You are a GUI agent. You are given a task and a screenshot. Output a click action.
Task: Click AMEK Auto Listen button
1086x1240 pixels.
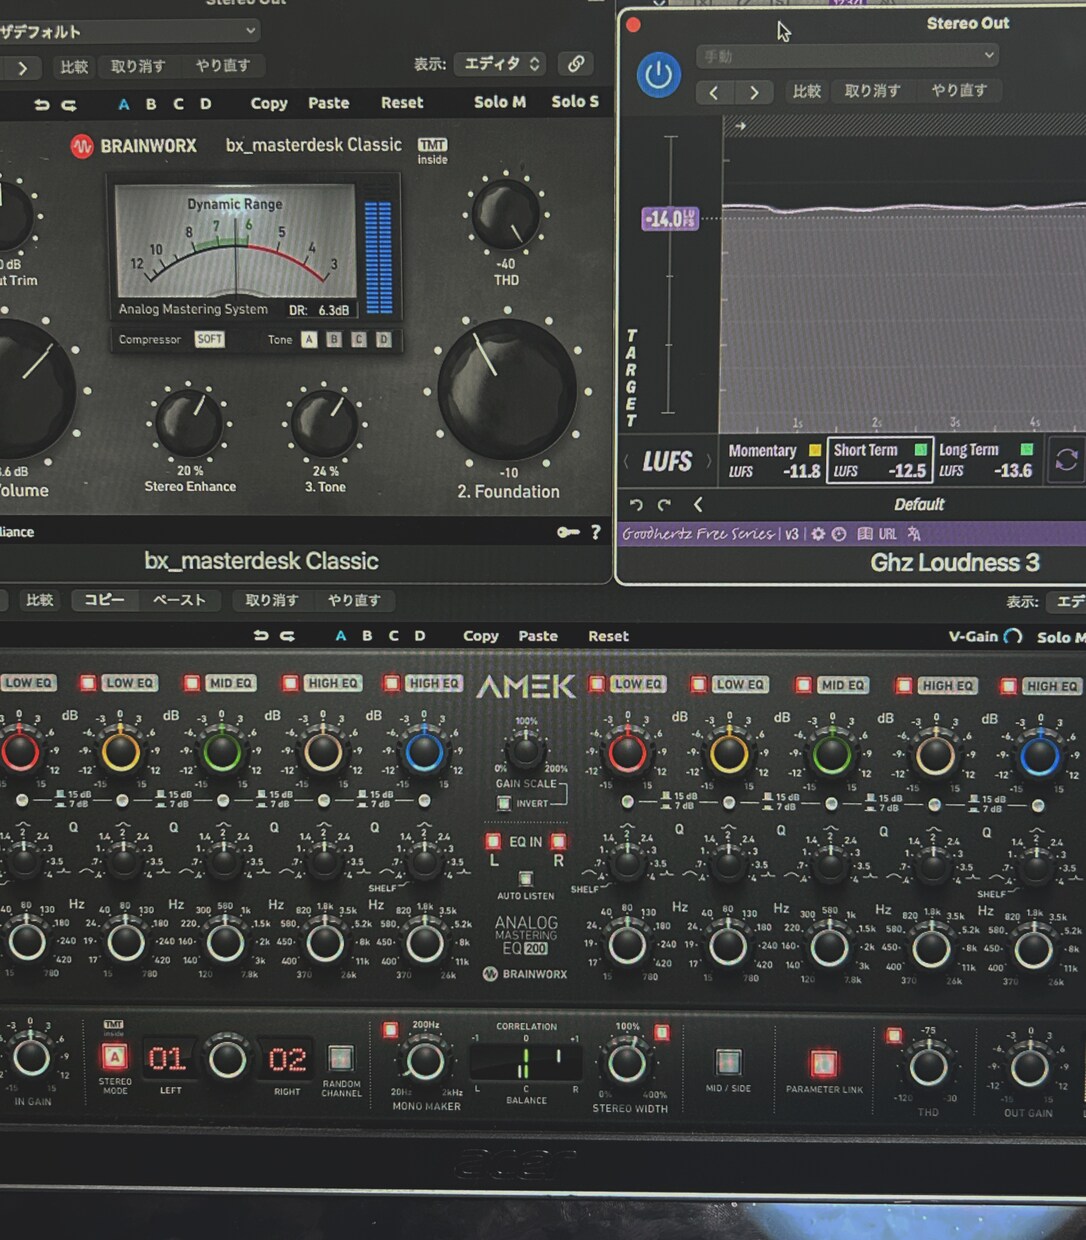click(526, 879)
